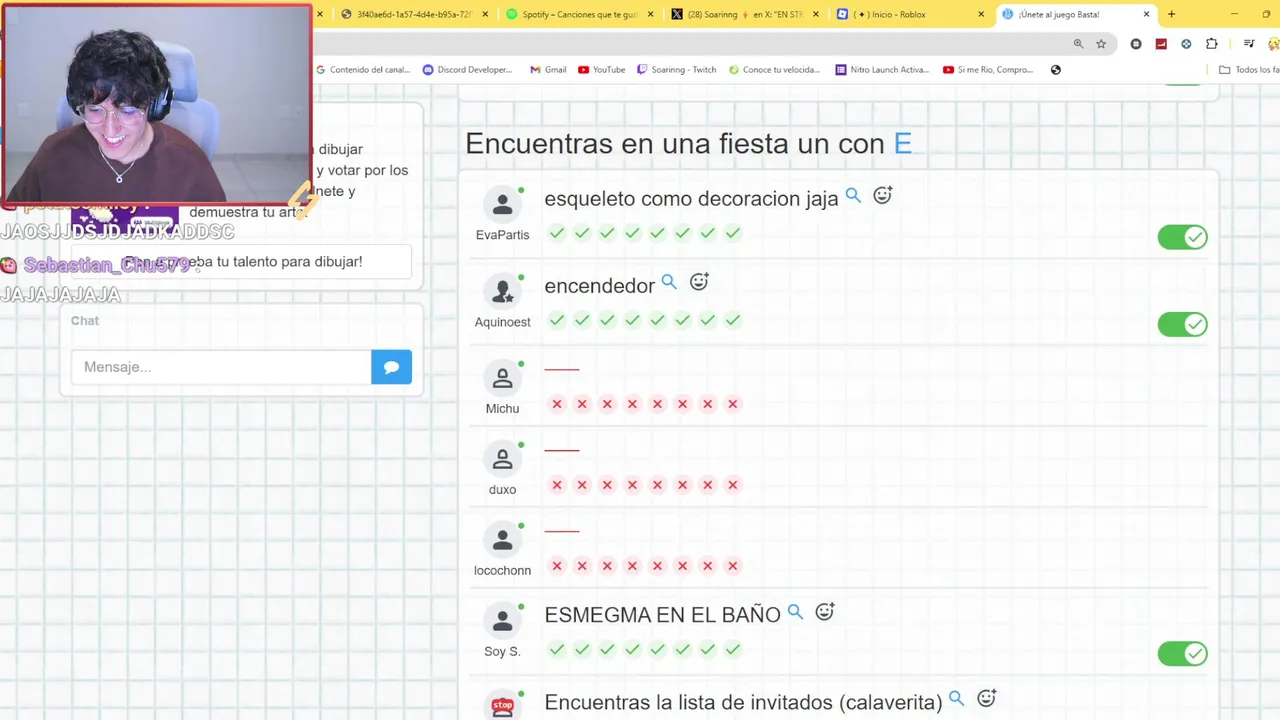The image size is (1280, 720).
Task: Open 'Contenido del canal' bookmark
Action: (364, 70)
